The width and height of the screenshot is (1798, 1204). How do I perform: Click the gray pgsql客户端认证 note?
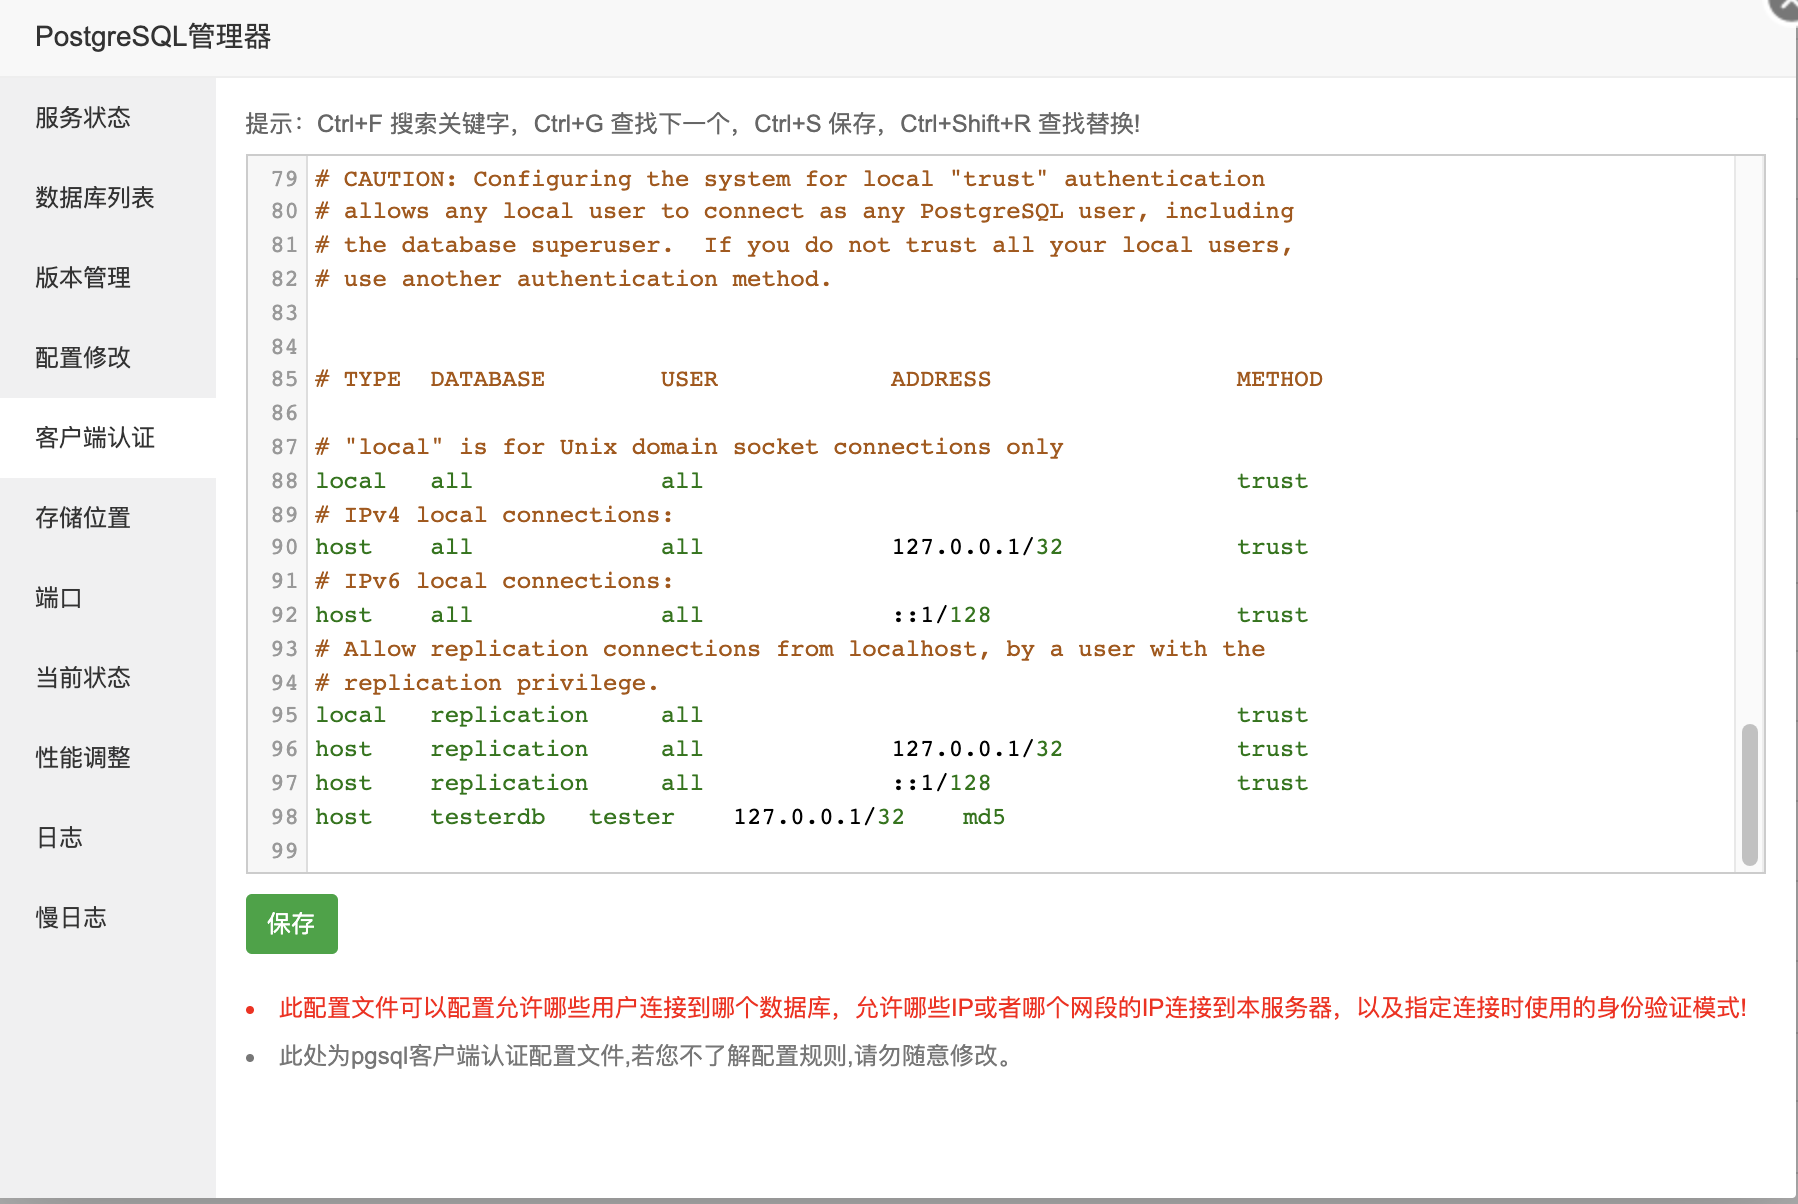648,1056
